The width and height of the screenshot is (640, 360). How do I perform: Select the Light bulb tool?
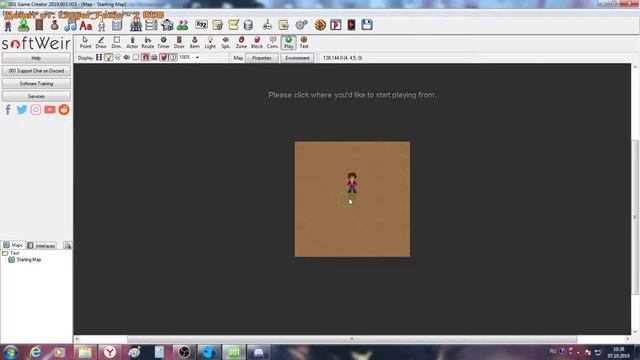click(210, 42)
